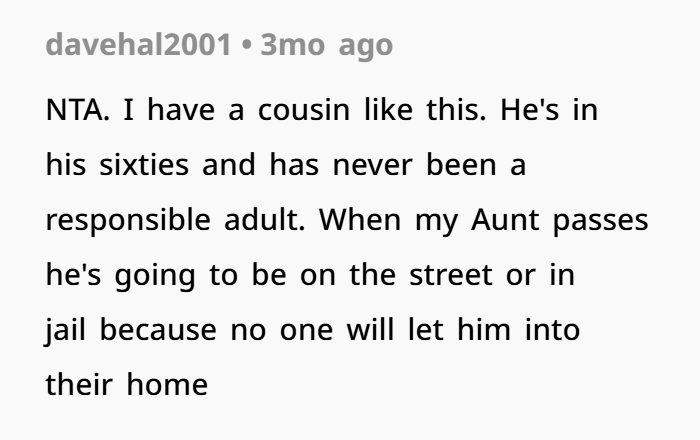Click the word "passes" ending the third line
Viewport: 700px width, 440px height.
600,221
